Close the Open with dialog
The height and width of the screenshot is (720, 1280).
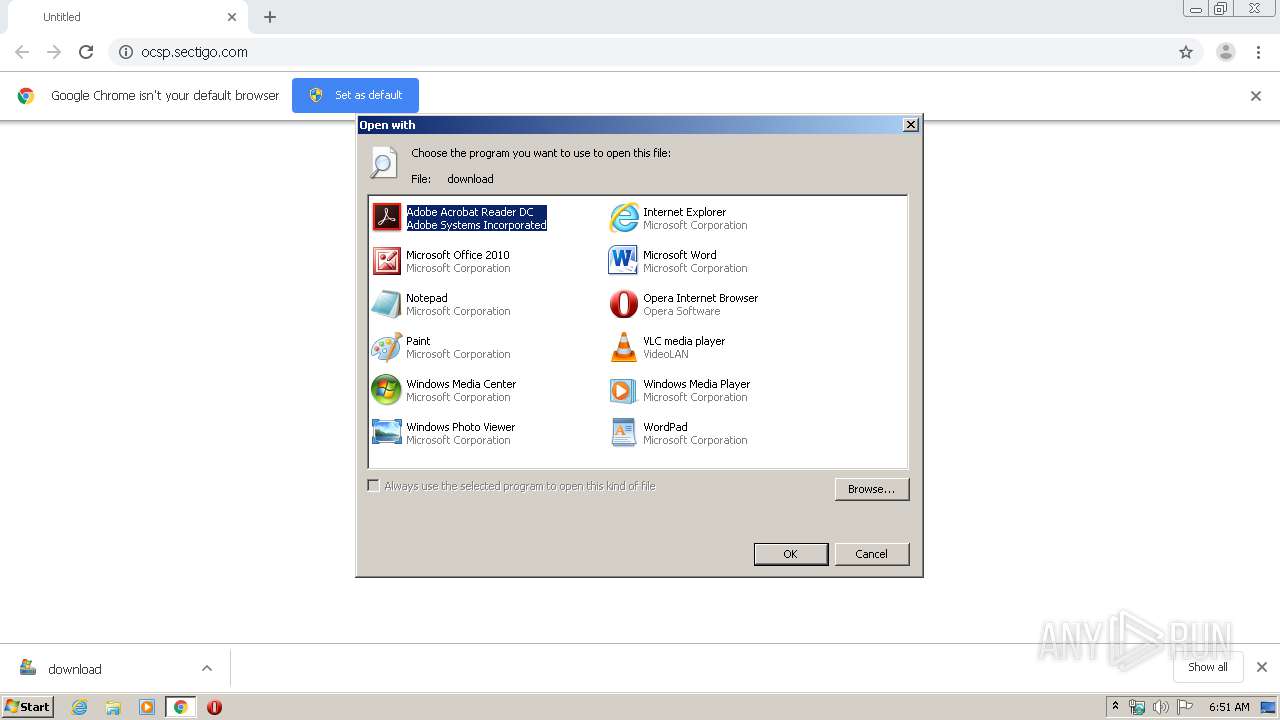[x=910, y=125]
